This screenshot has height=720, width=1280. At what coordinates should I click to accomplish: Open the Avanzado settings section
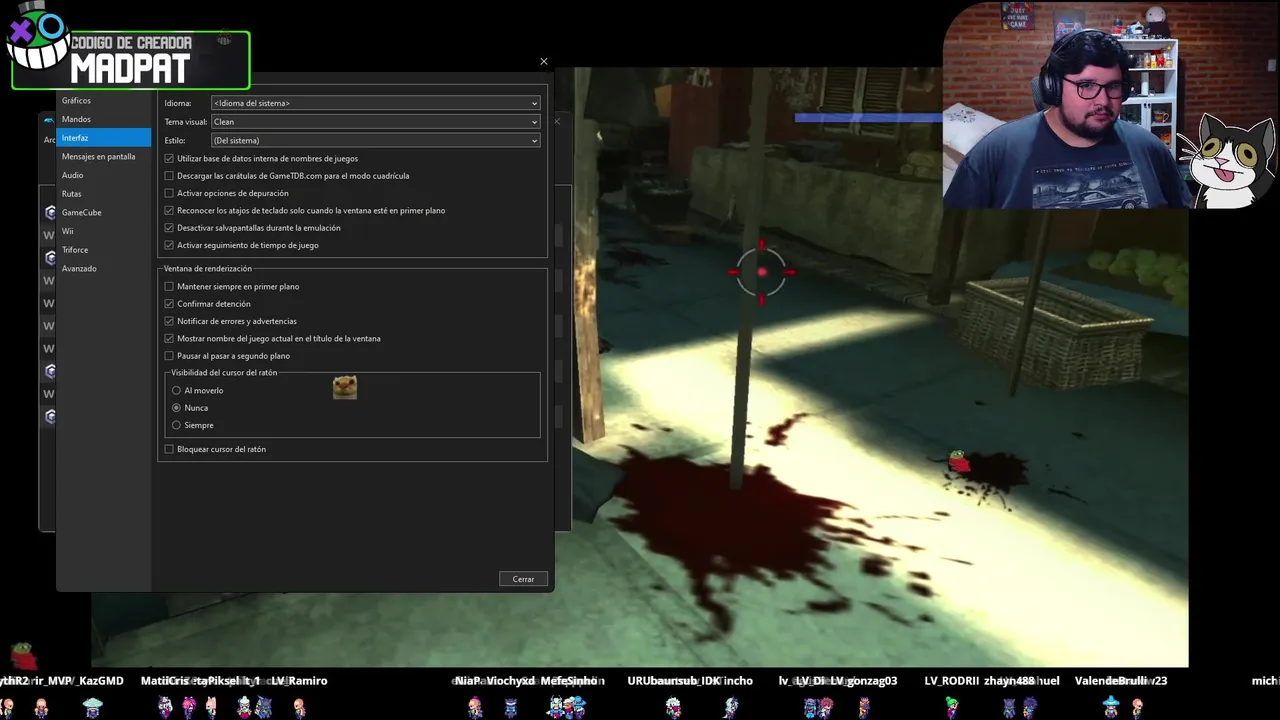tap(104, 268)
